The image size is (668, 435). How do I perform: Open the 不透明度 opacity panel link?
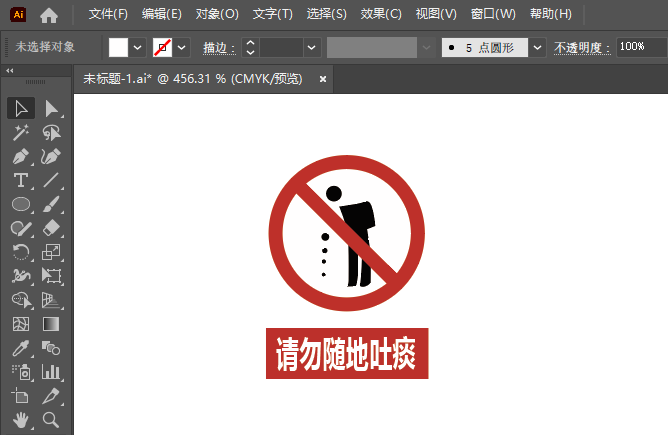click(x=582, y=48)
